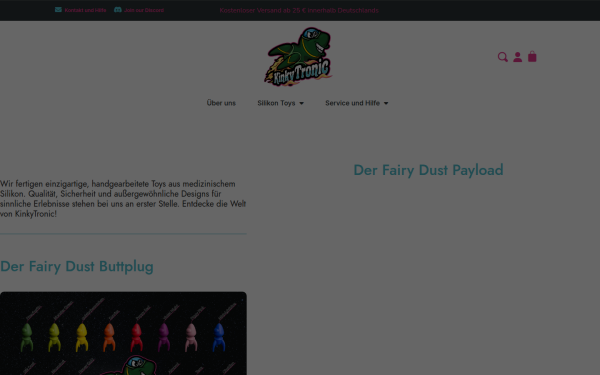Expand the Silikon Toys dropdown arrow
Viewport: 600px width, 375px height.
pos(302,103)
